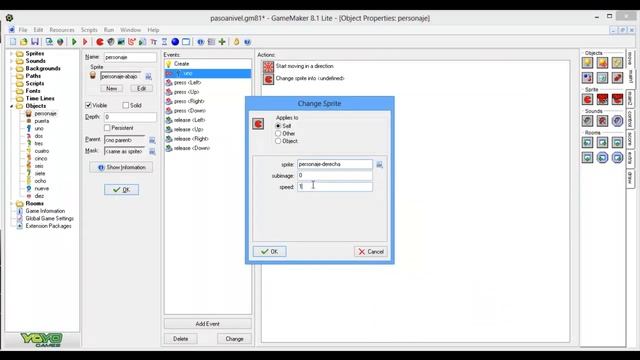Expand the Backgrounds folder
The width and height of the screenshot is (640, 360).
coord(11,69)
